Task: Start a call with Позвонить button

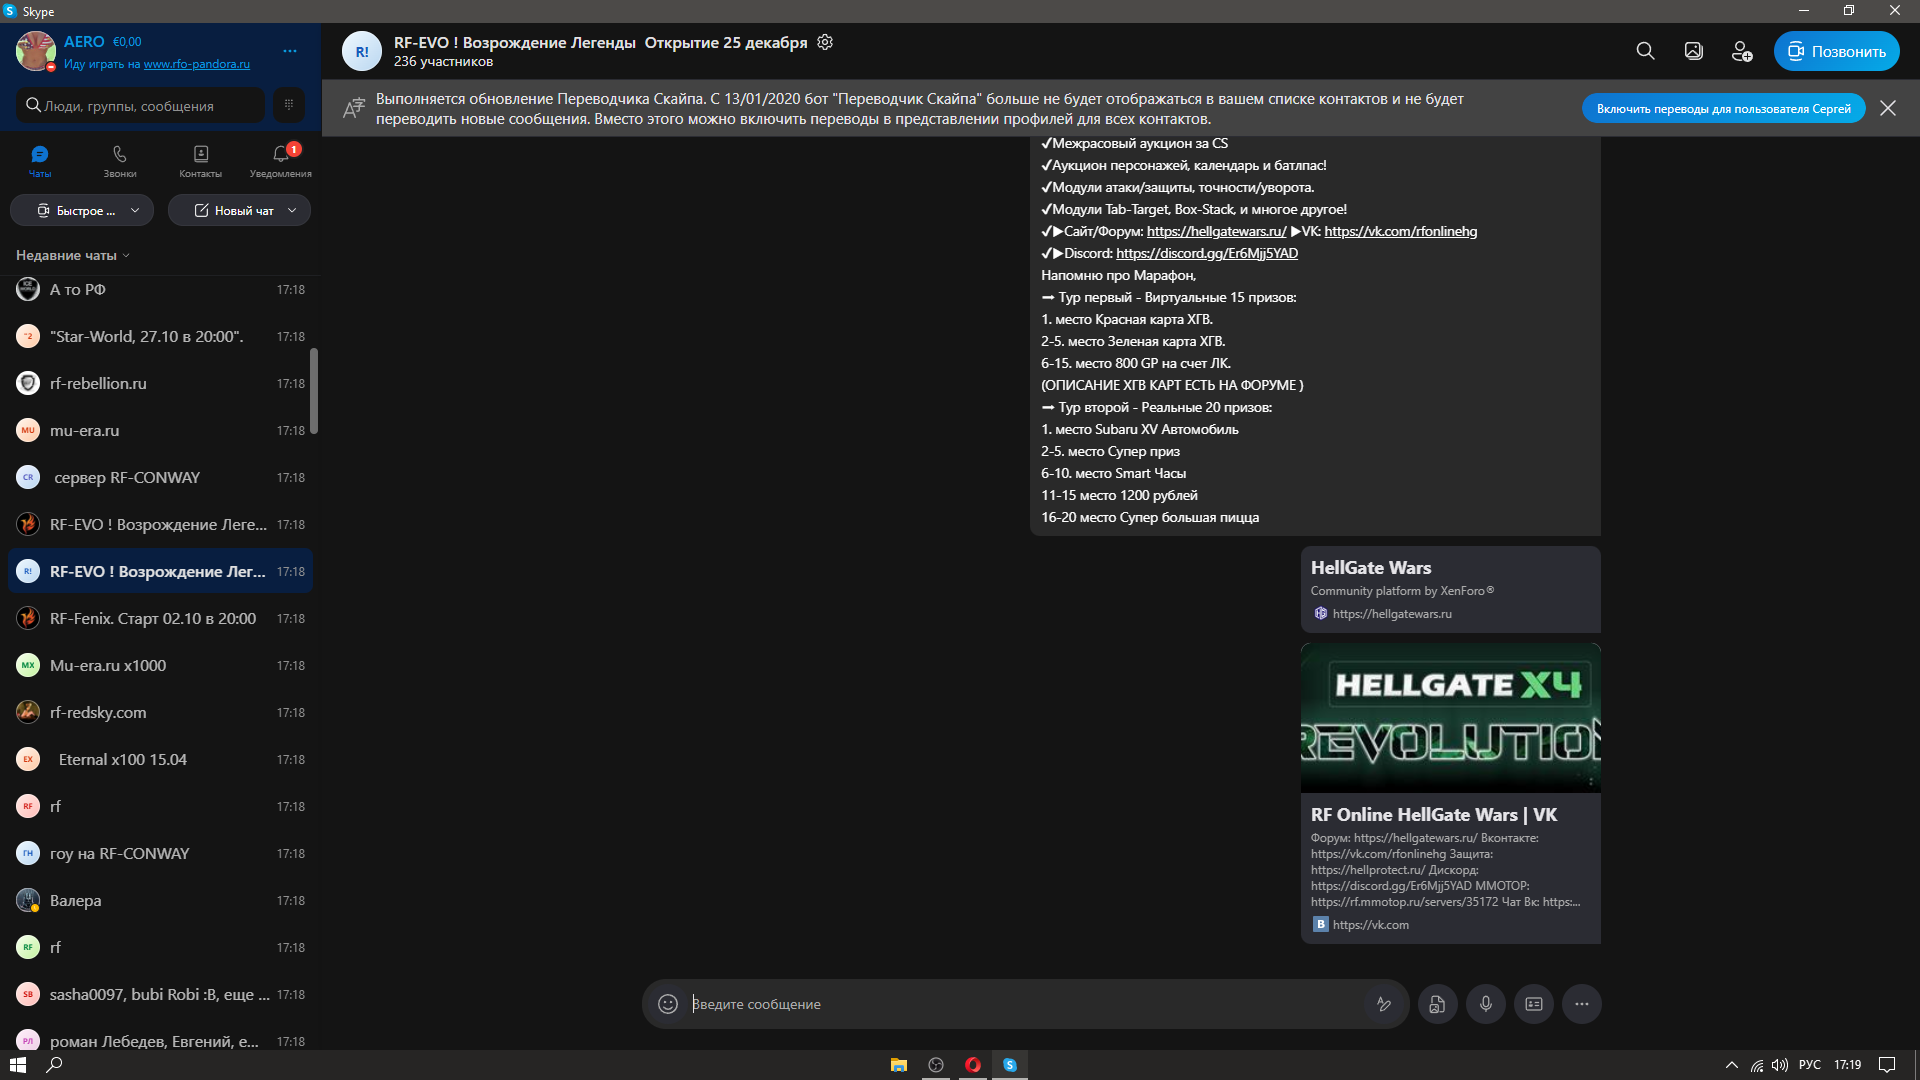Action: [1836, 51]
